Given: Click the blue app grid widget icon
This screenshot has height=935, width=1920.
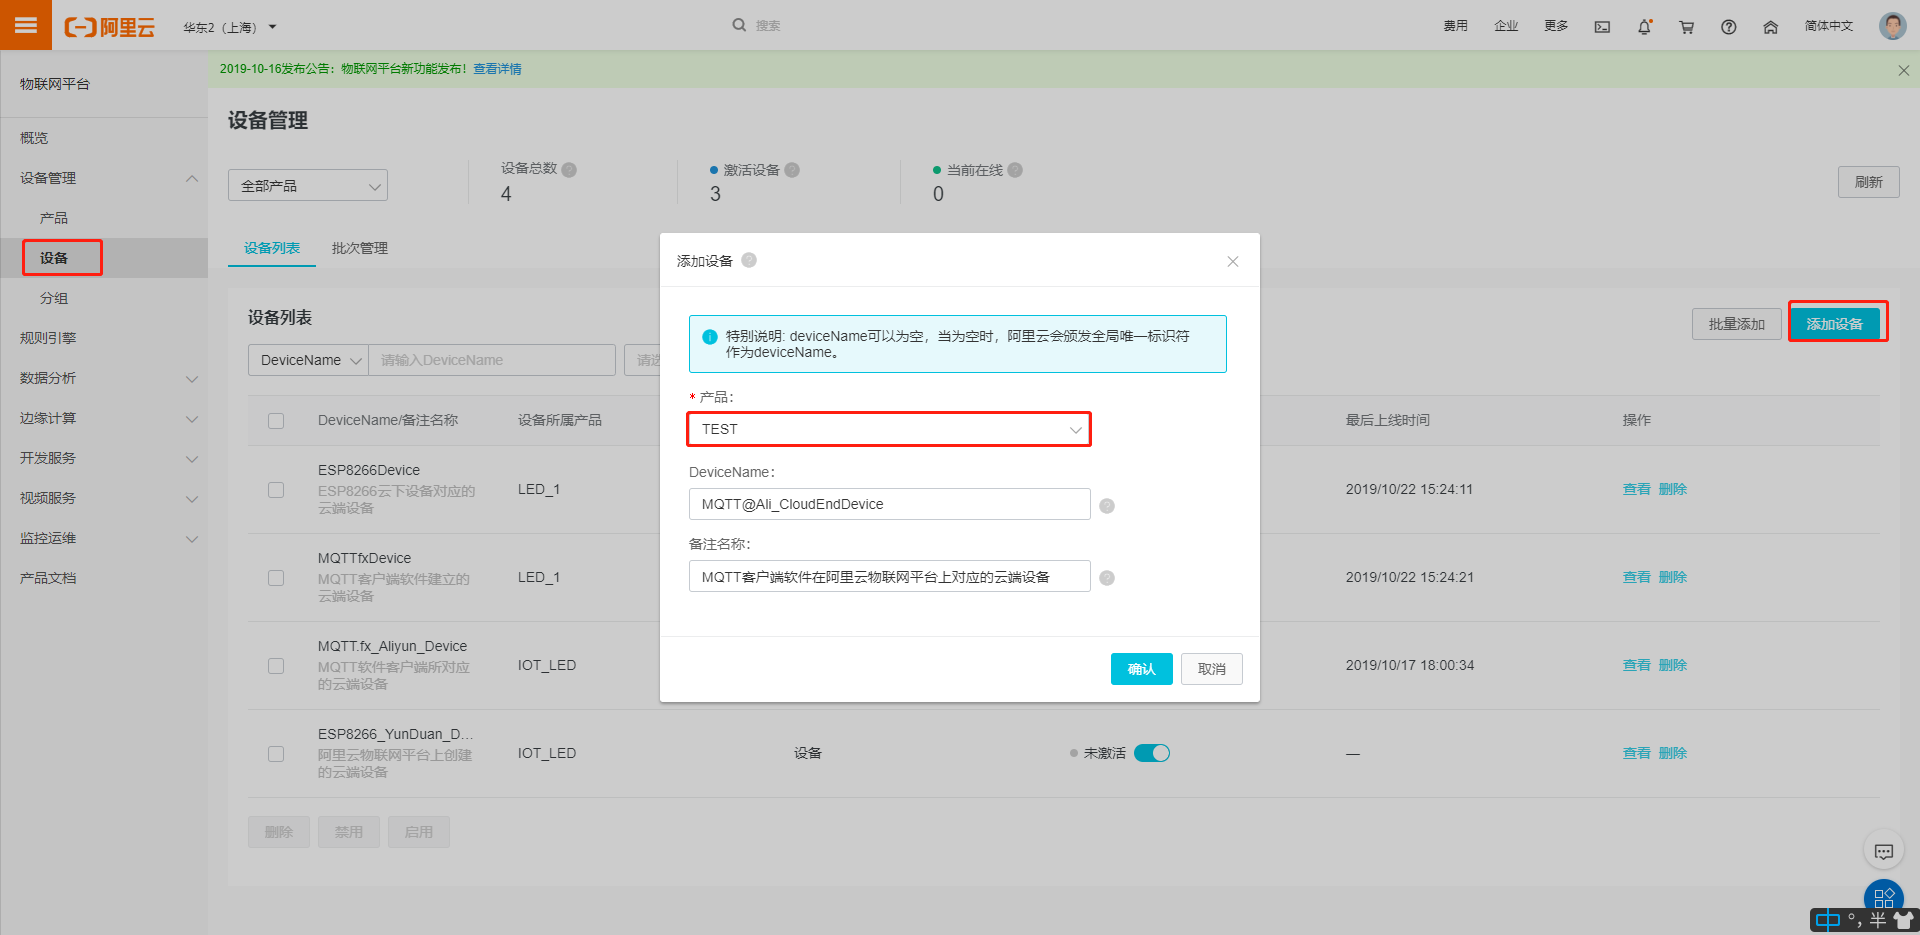Looking at the screenshot, I should [1884, 897].
